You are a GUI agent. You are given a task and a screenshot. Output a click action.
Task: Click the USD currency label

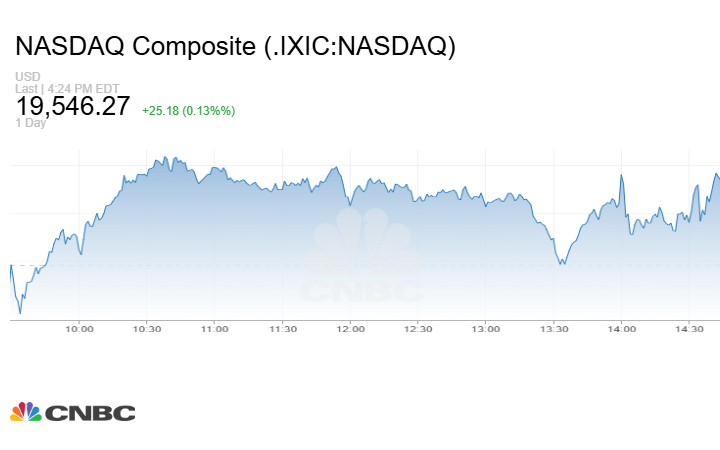click(x=27, y=77)
